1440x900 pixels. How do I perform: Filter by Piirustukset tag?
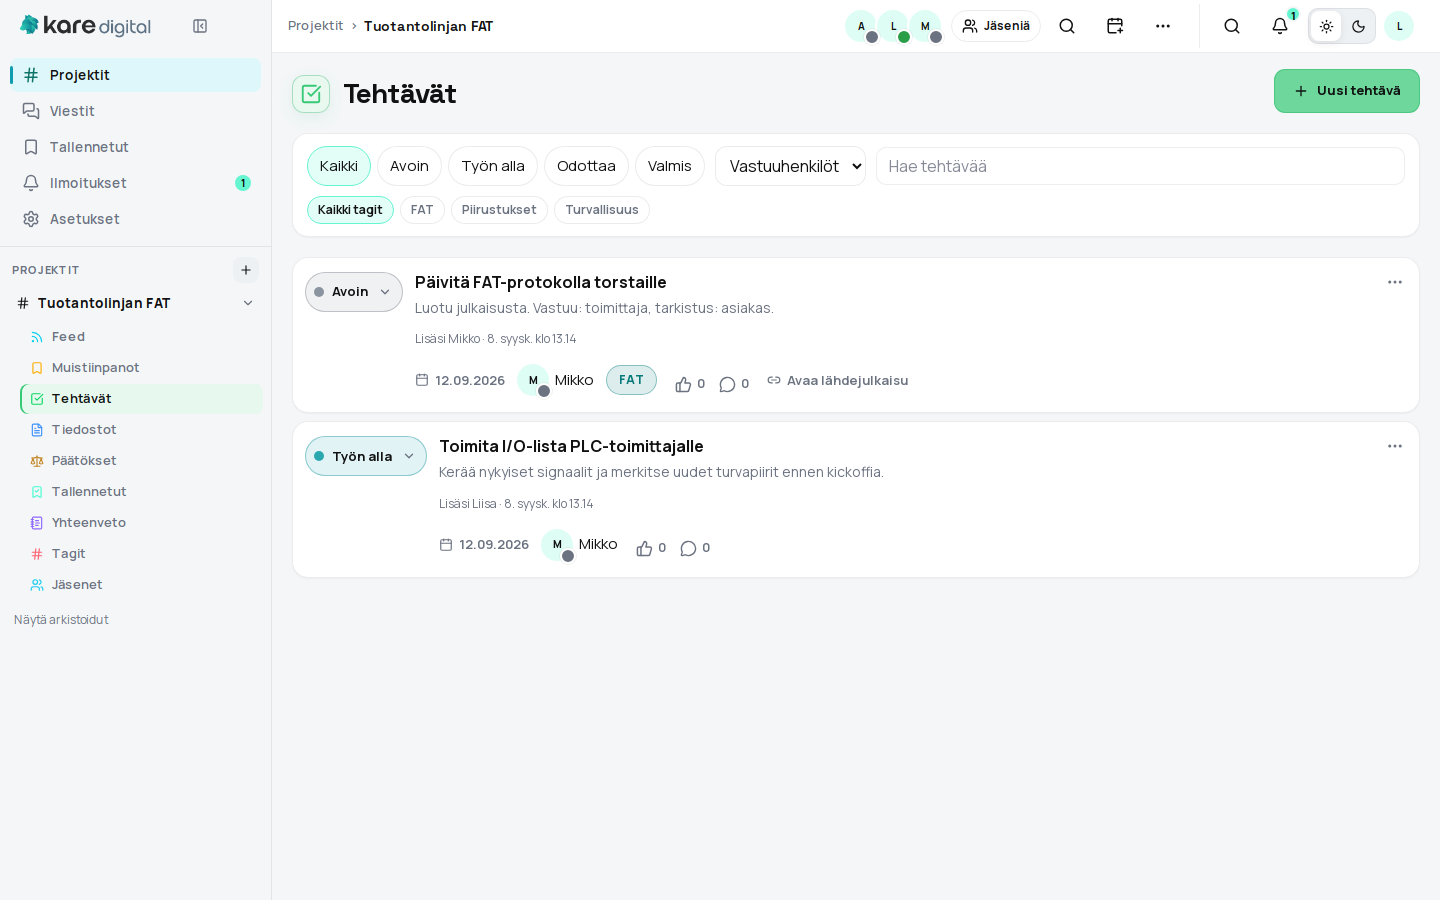click(x=499, y=210)
